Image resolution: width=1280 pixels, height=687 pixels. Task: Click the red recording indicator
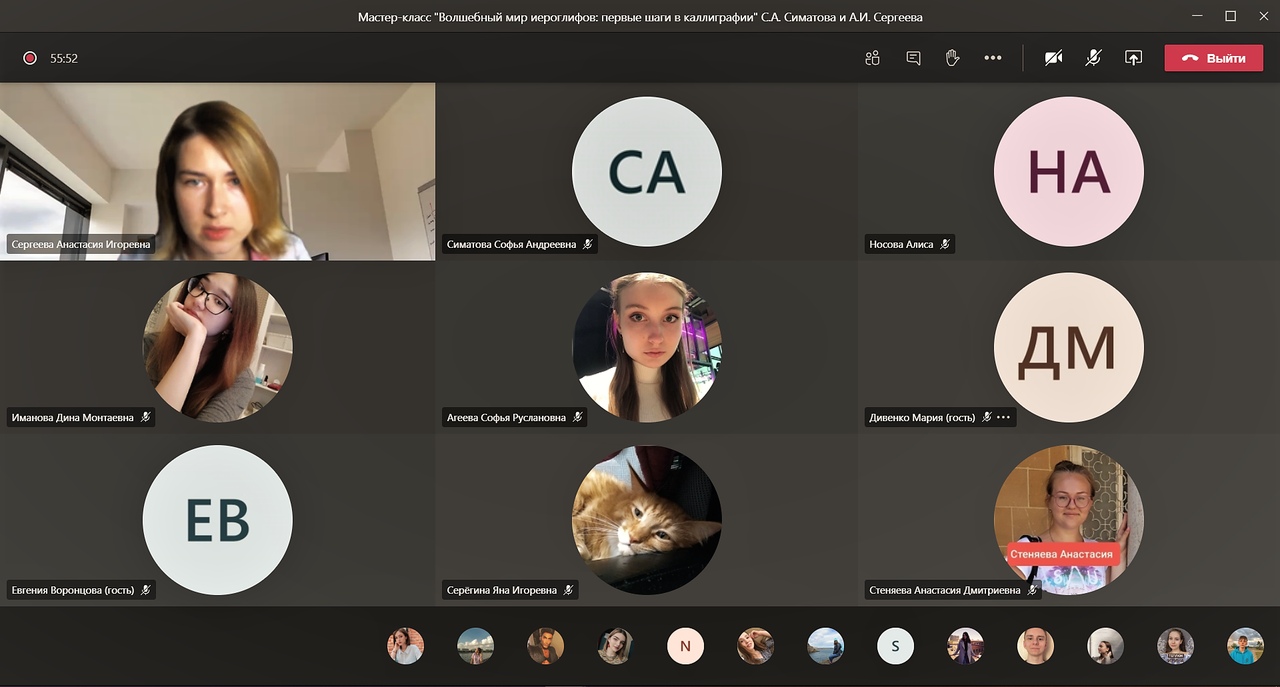(30, 58)
